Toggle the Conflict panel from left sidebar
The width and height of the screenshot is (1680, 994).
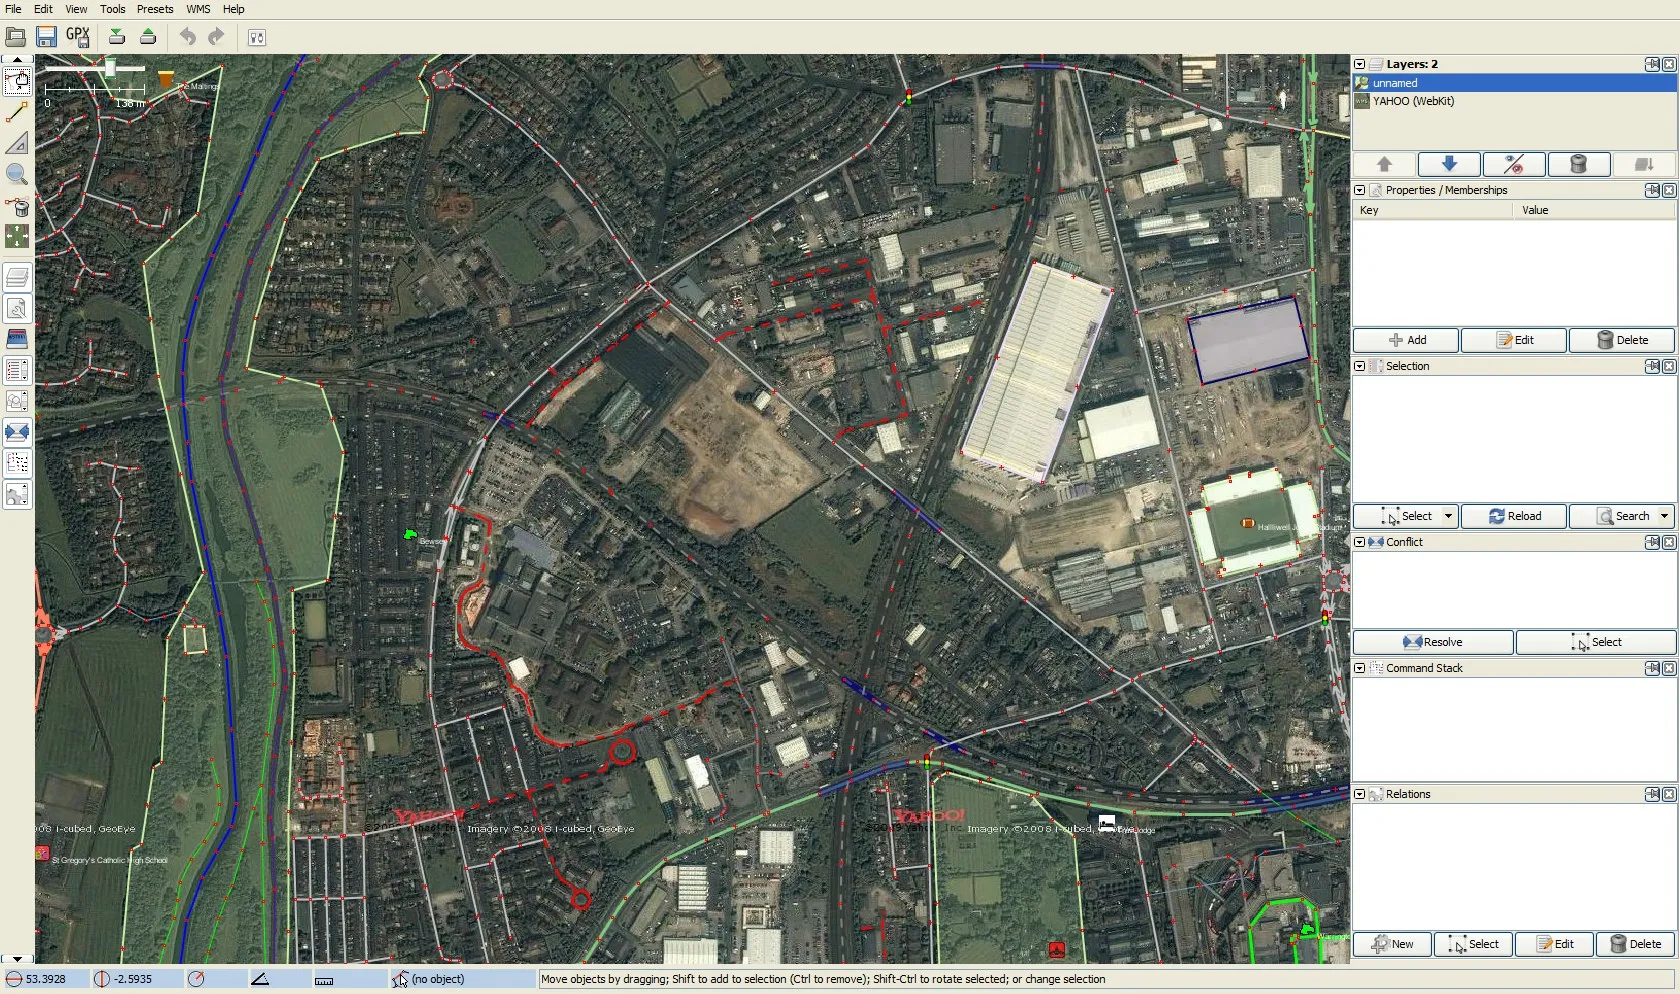coord(17,432)
